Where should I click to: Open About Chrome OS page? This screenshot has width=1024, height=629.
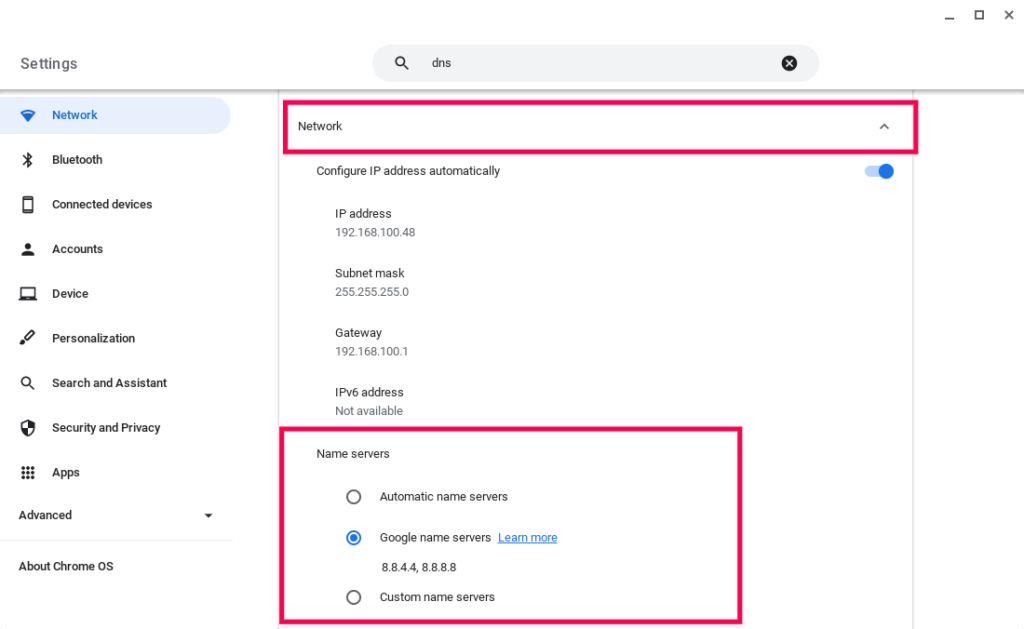click(x=66, y=566)
